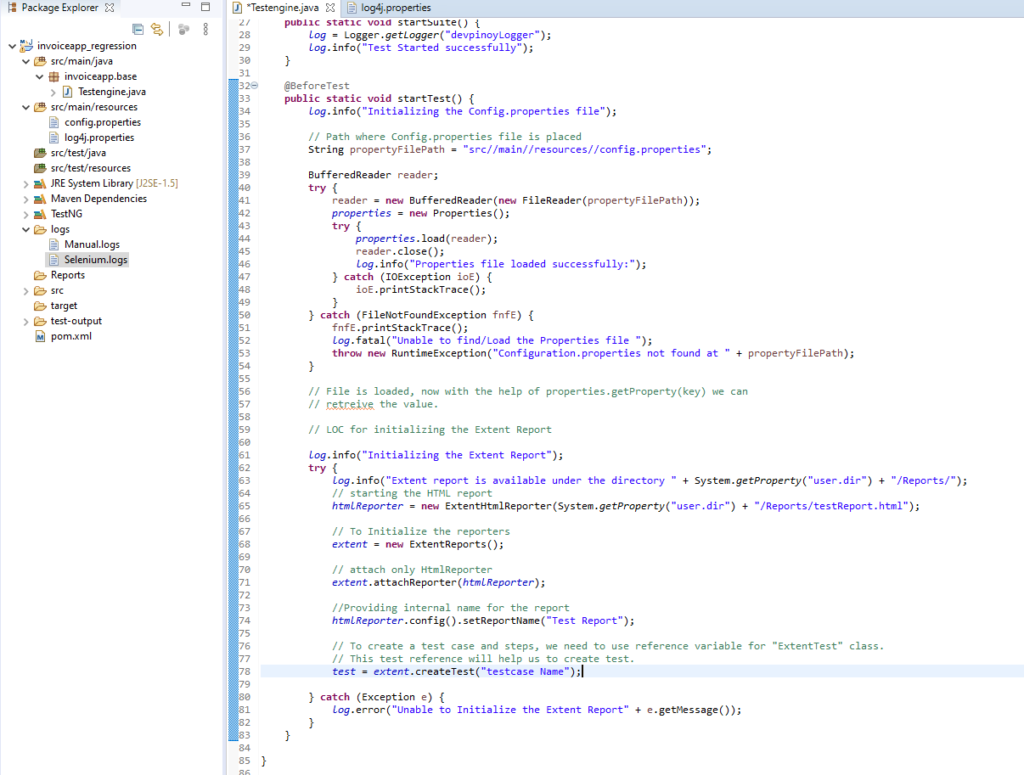Click the @BeforeTest annotation in the editor

(x=317, y=86)
